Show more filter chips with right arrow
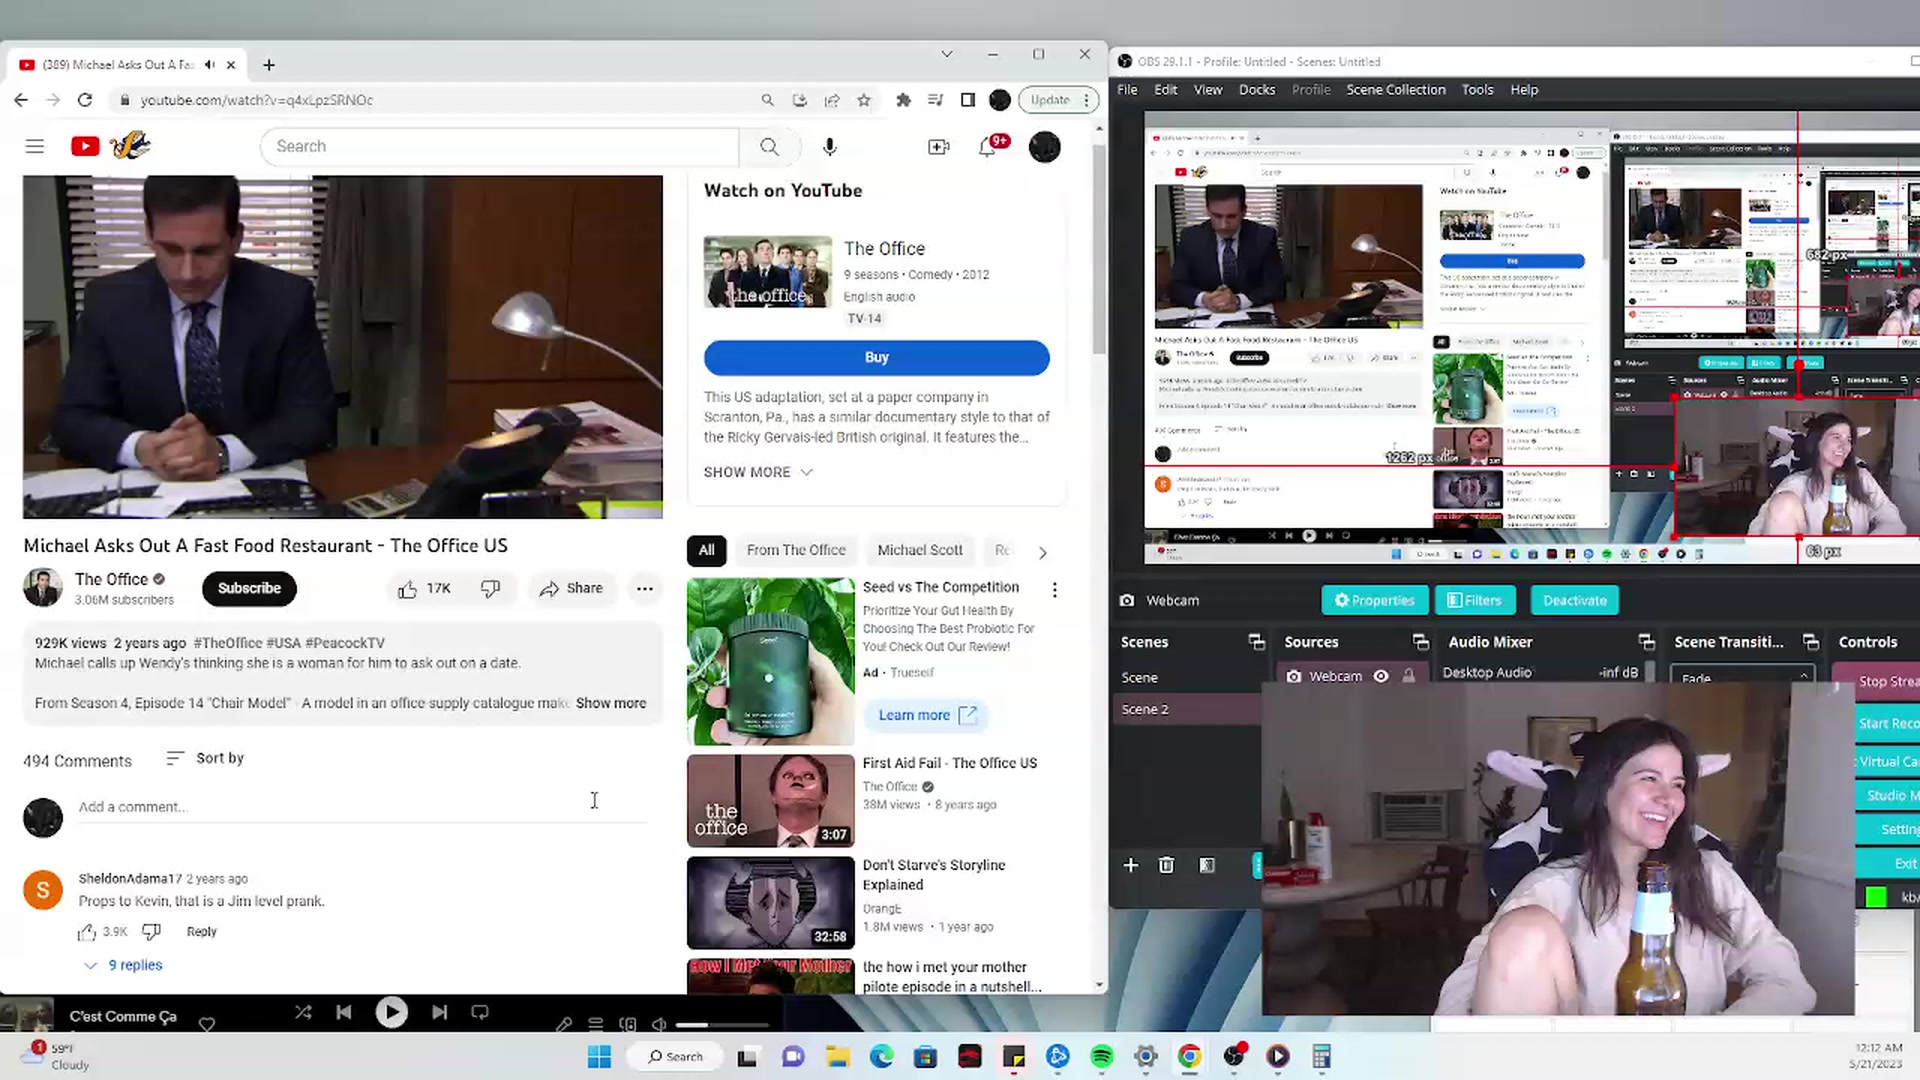Screen dimensions: 1920x1080 coord(1043,552)
